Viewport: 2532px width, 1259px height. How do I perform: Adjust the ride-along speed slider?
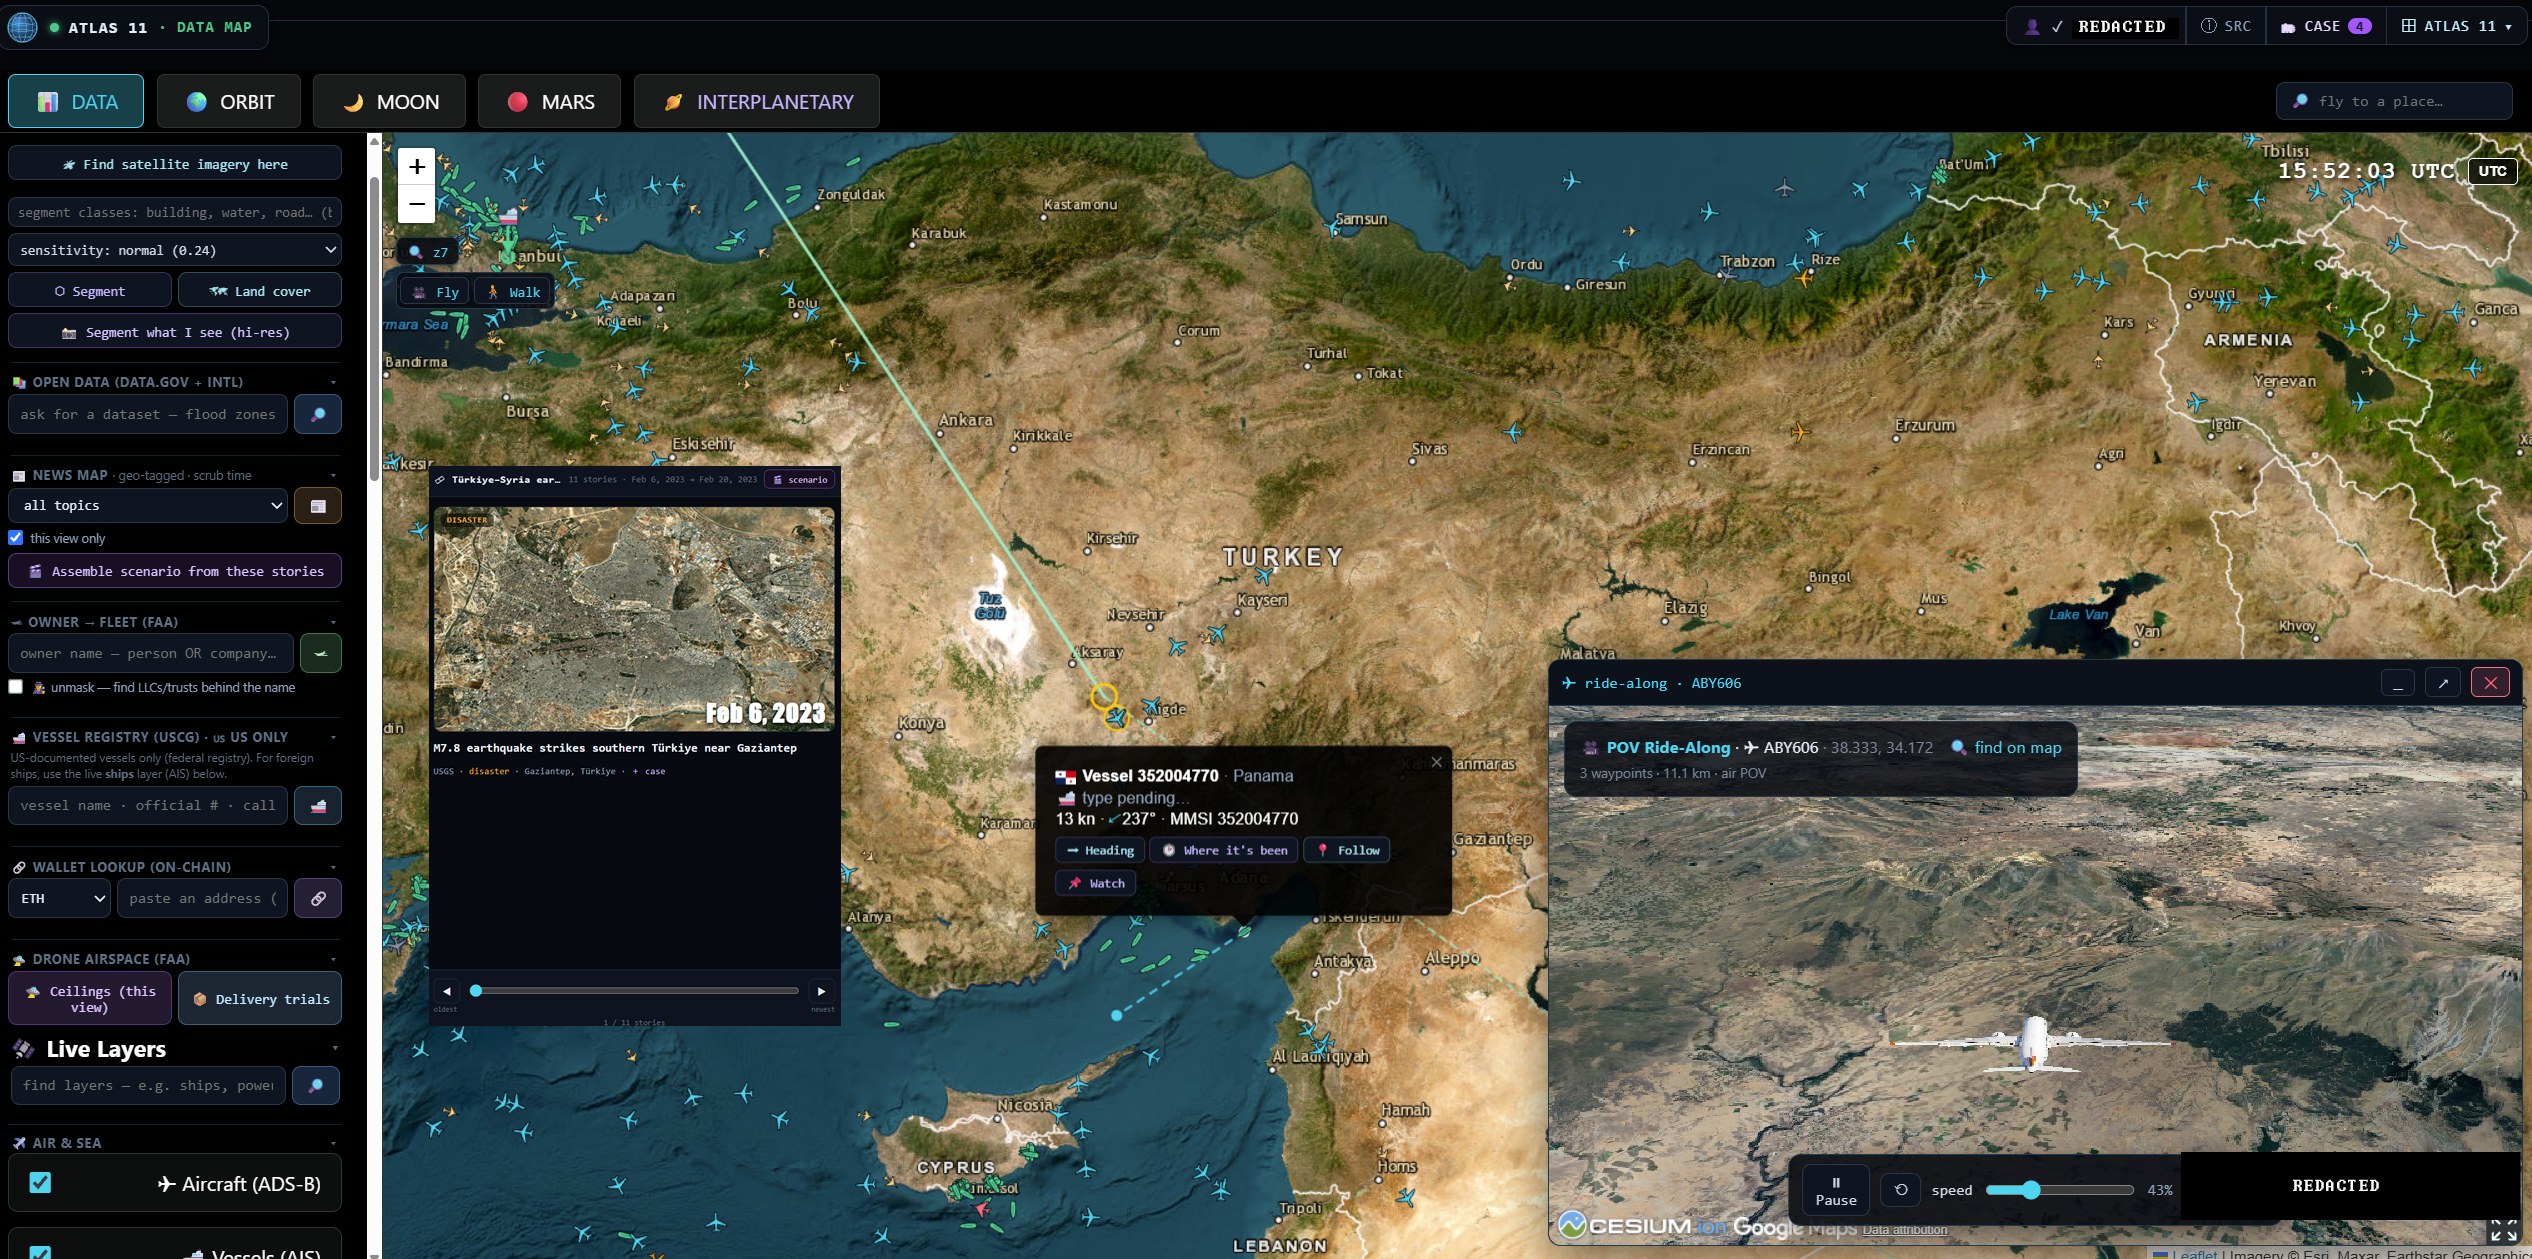tap(2060, 1190)
